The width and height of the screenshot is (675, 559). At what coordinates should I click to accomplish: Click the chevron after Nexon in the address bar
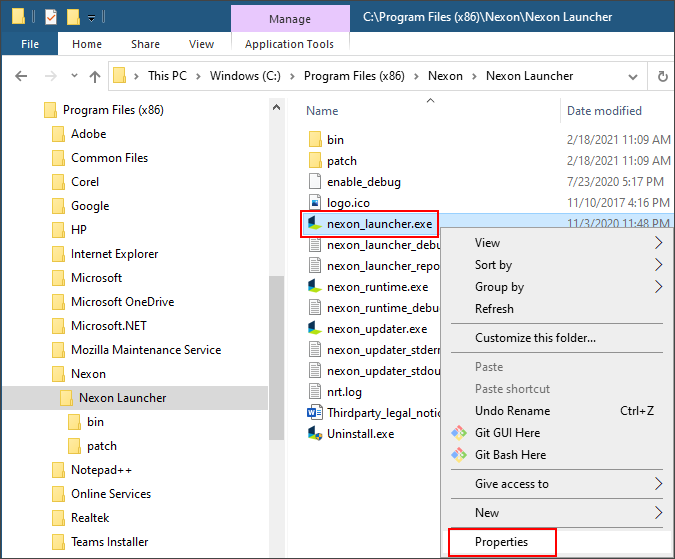tap(474, 77)
